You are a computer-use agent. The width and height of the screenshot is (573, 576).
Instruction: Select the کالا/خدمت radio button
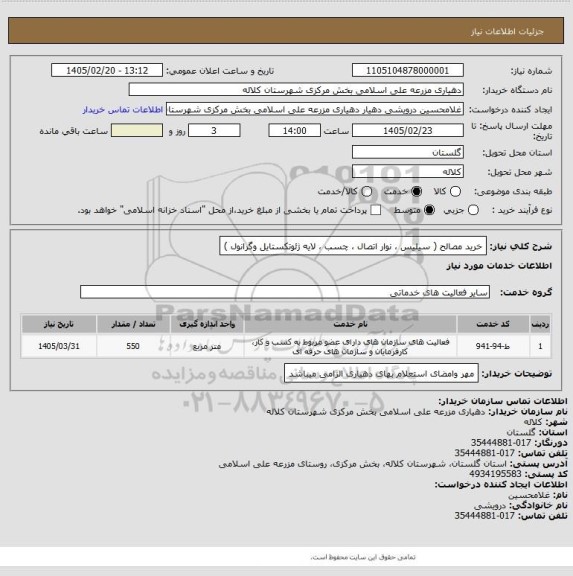click(367, 191)
